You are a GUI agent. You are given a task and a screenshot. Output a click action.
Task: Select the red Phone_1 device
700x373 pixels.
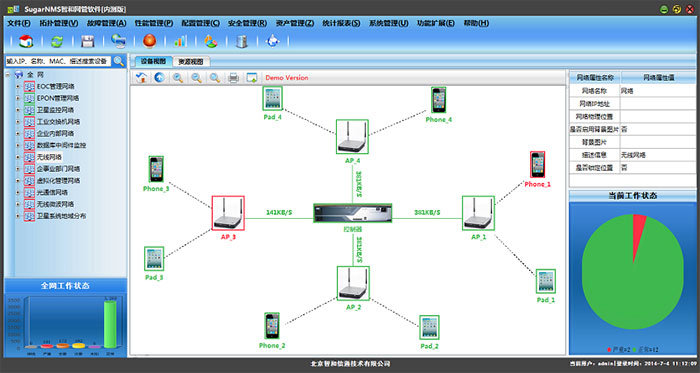(538, 165)
